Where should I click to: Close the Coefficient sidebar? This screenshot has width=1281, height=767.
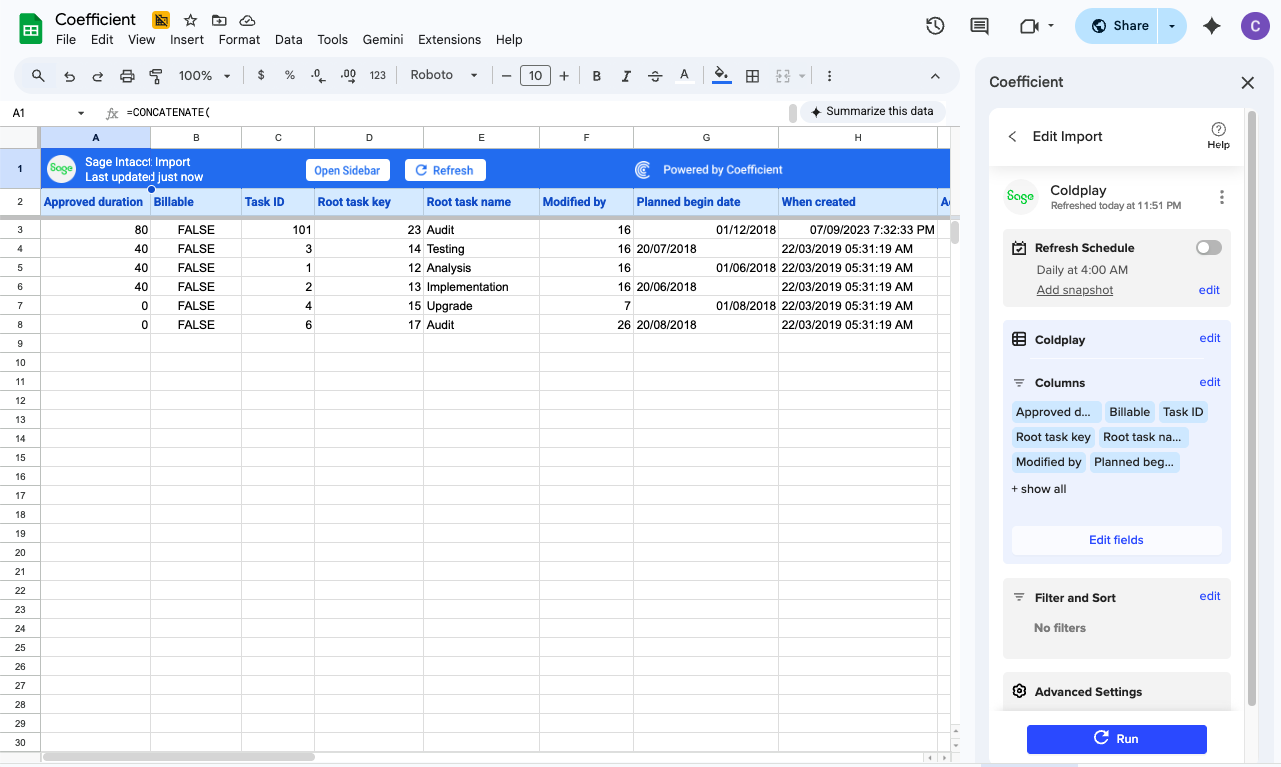pyautogui.click(x=1247, y=83)
